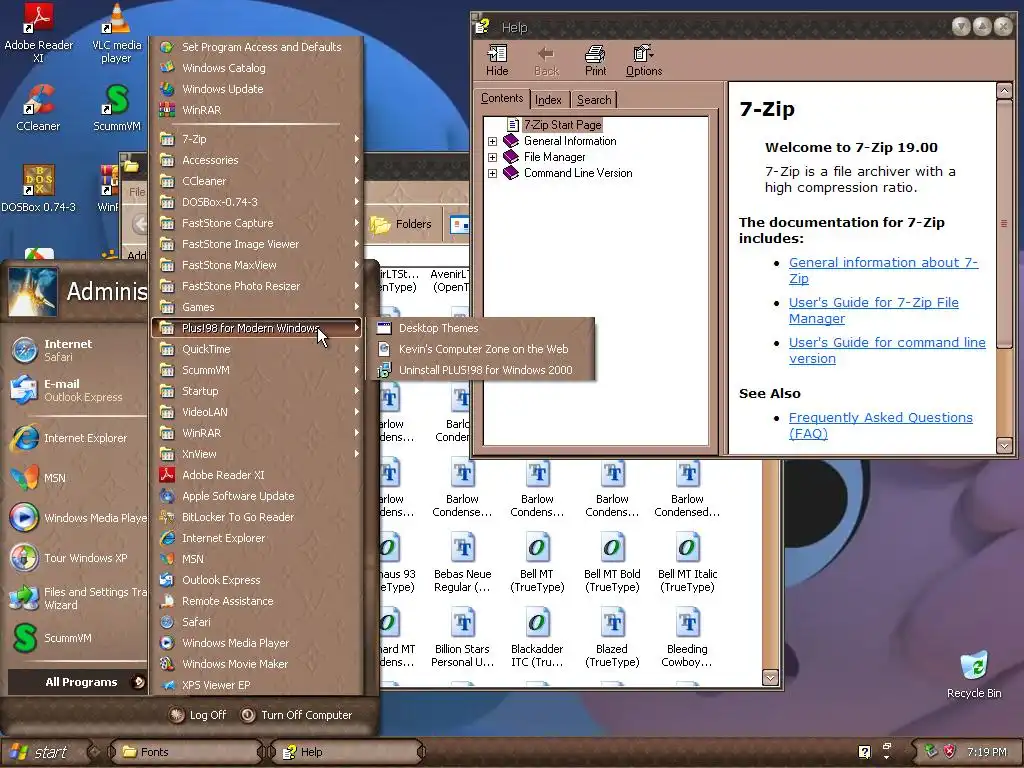Open Blackadder ITC font icon

point(537,637)
